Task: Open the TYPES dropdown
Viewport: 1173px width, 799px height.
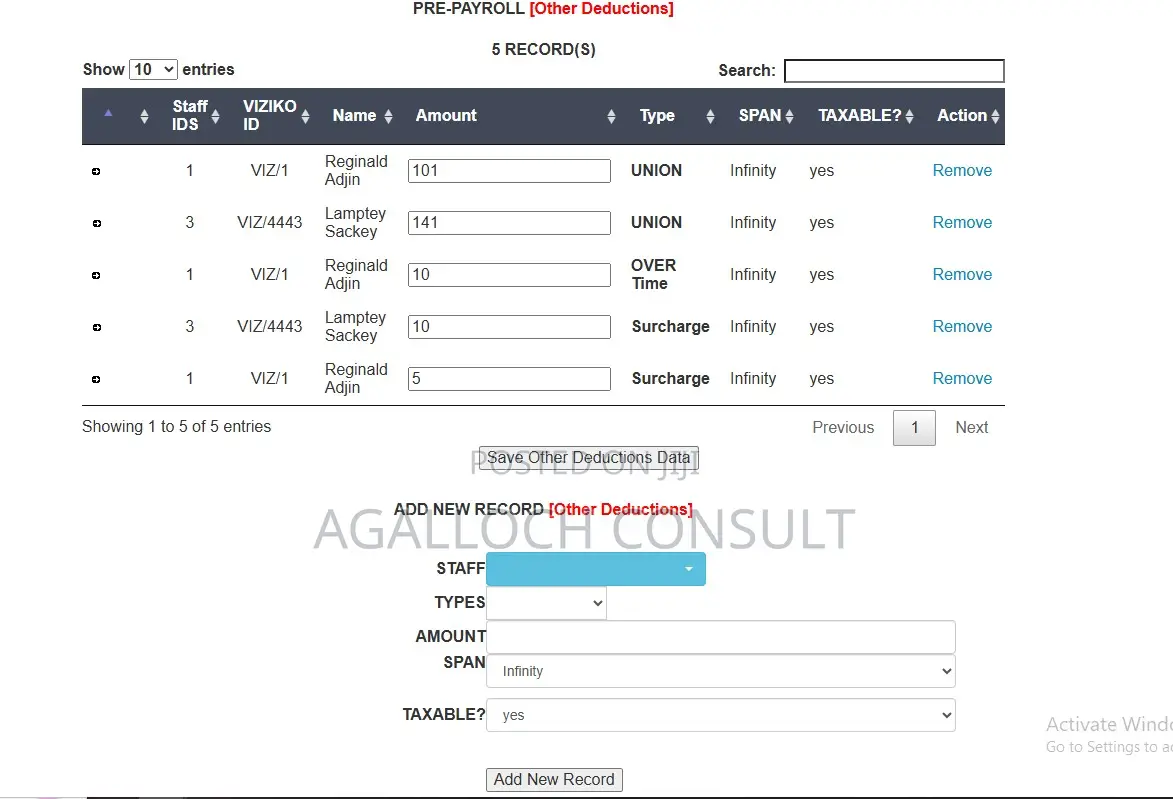Action: pos(546,603)
